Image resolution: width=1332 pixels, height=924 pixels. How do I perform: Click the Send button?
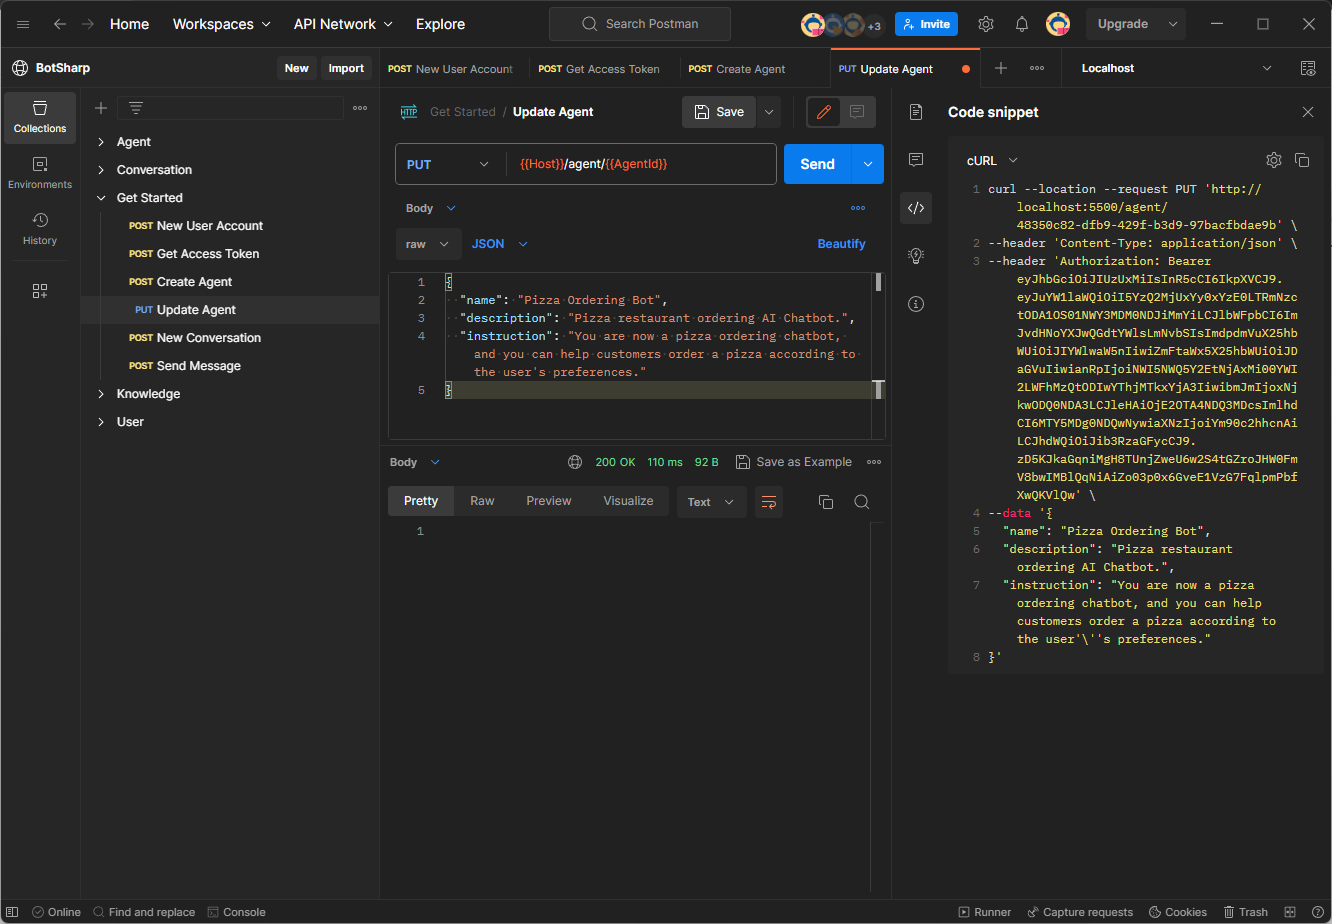point(817,164)
